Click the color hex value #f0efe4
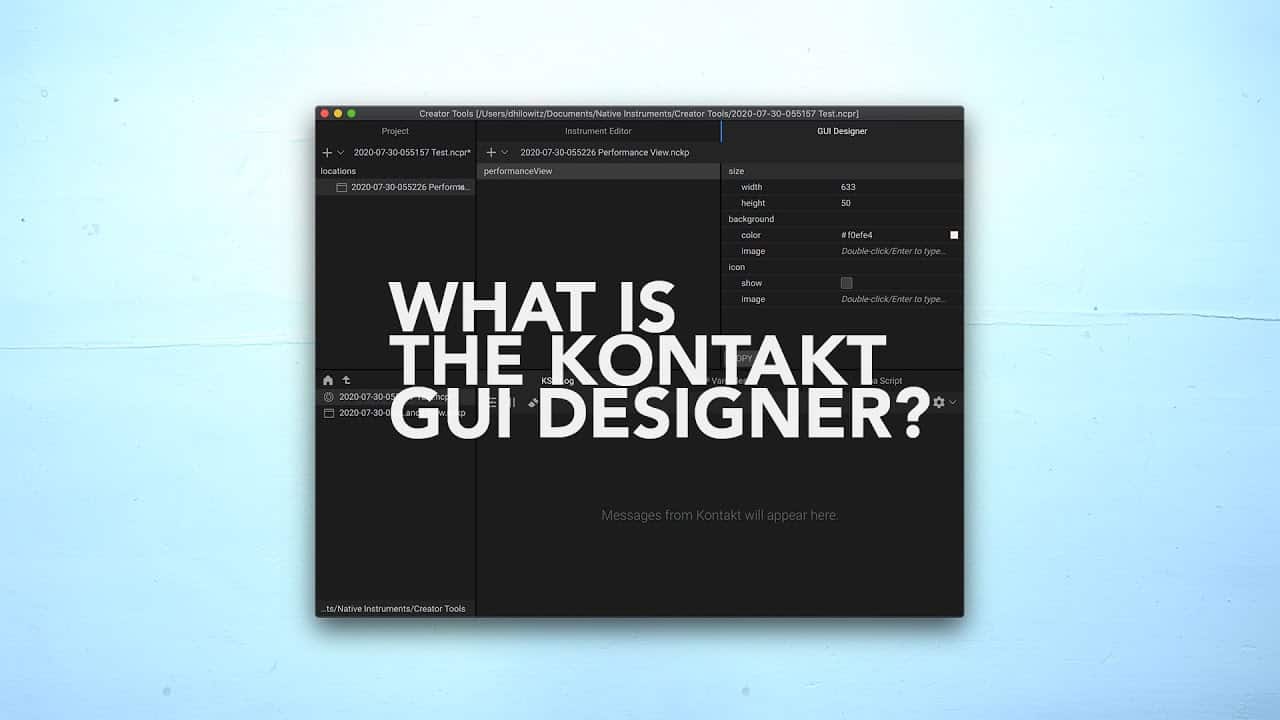The width and height of the screenshot is (1280, 720). pyautogui.click(x=857, y=235)
